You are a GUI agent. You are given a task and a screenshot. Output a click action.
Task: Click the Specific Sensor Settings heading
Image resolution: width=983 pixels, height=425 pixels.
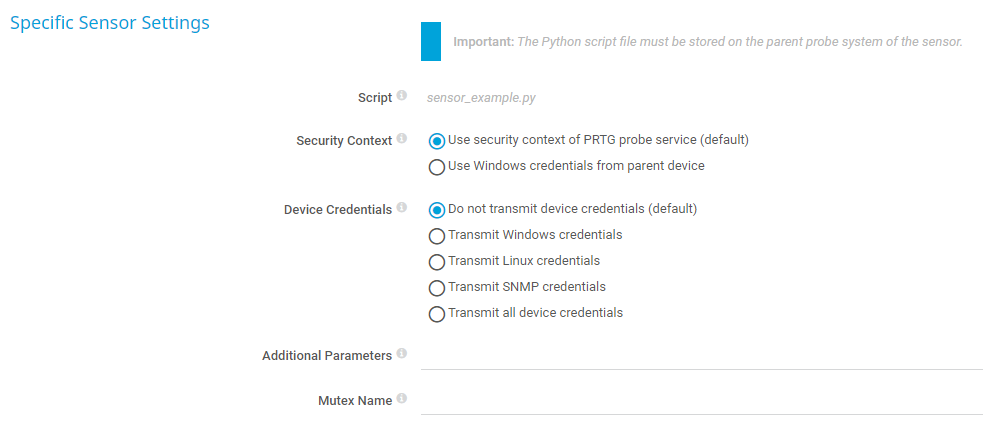[x=110, y=23]
